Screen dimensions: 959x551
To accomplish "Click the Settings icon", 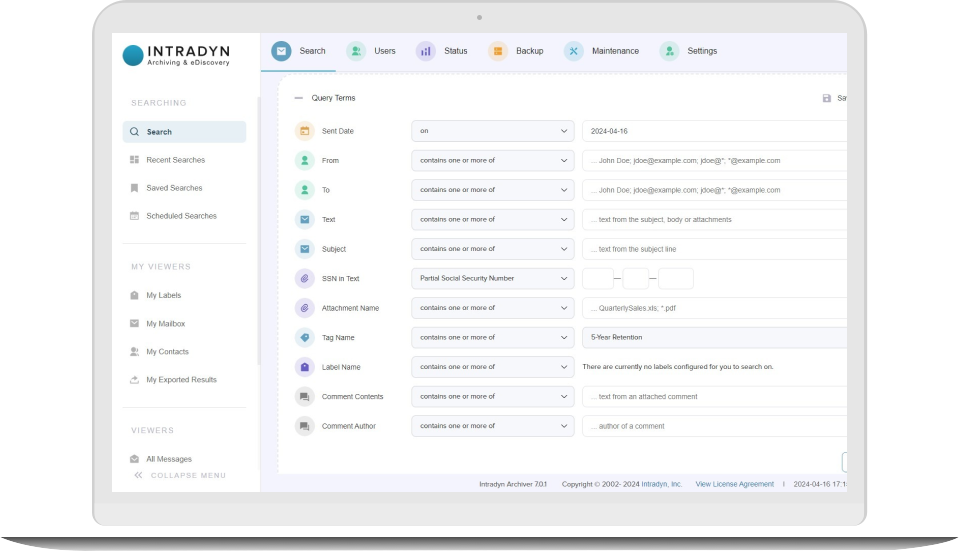I will point(670,51).
